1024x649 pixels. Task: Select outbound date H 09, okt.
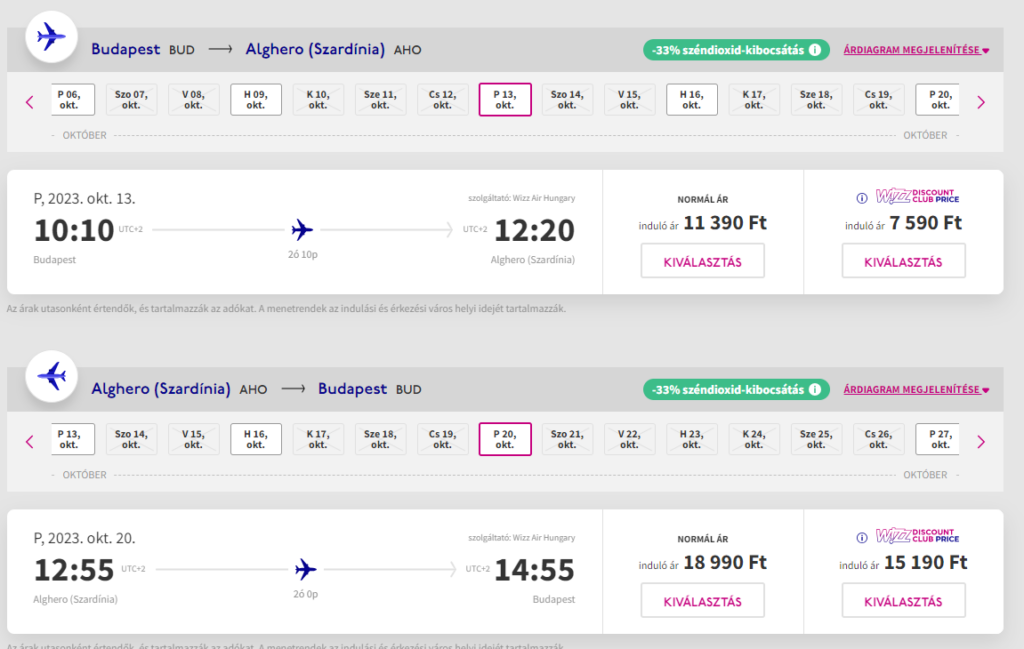[255, 99]
